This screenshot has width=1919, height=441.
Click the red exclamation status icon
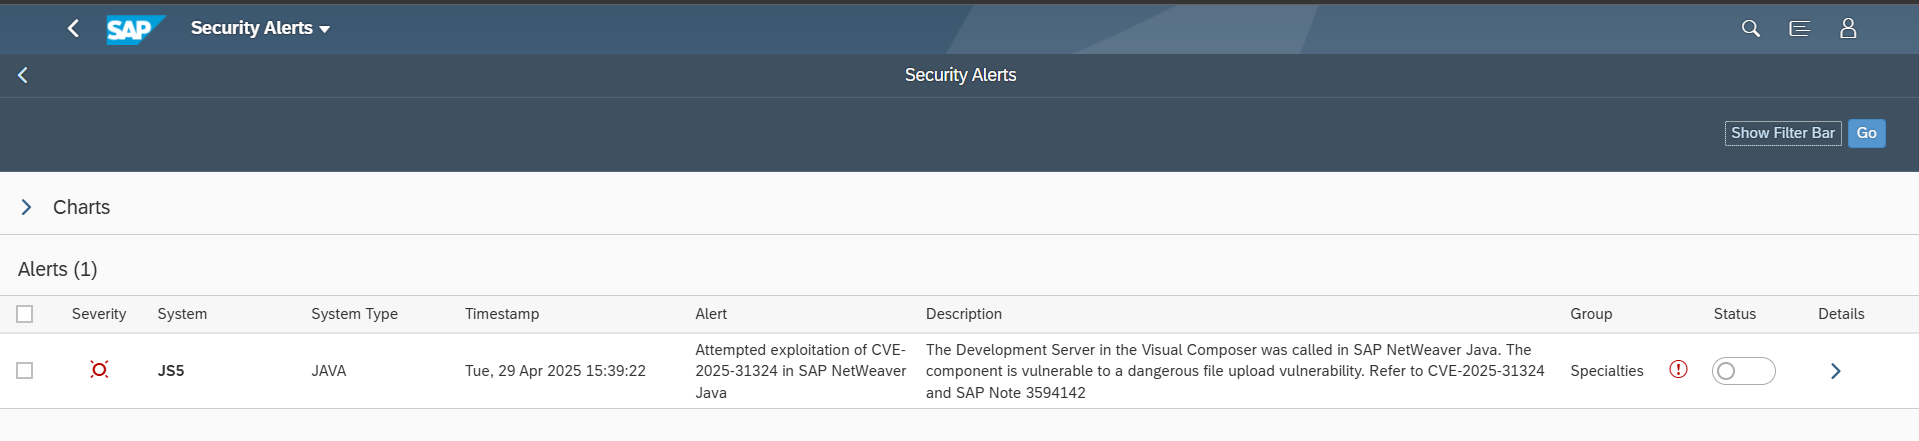tap(1678, 369)
